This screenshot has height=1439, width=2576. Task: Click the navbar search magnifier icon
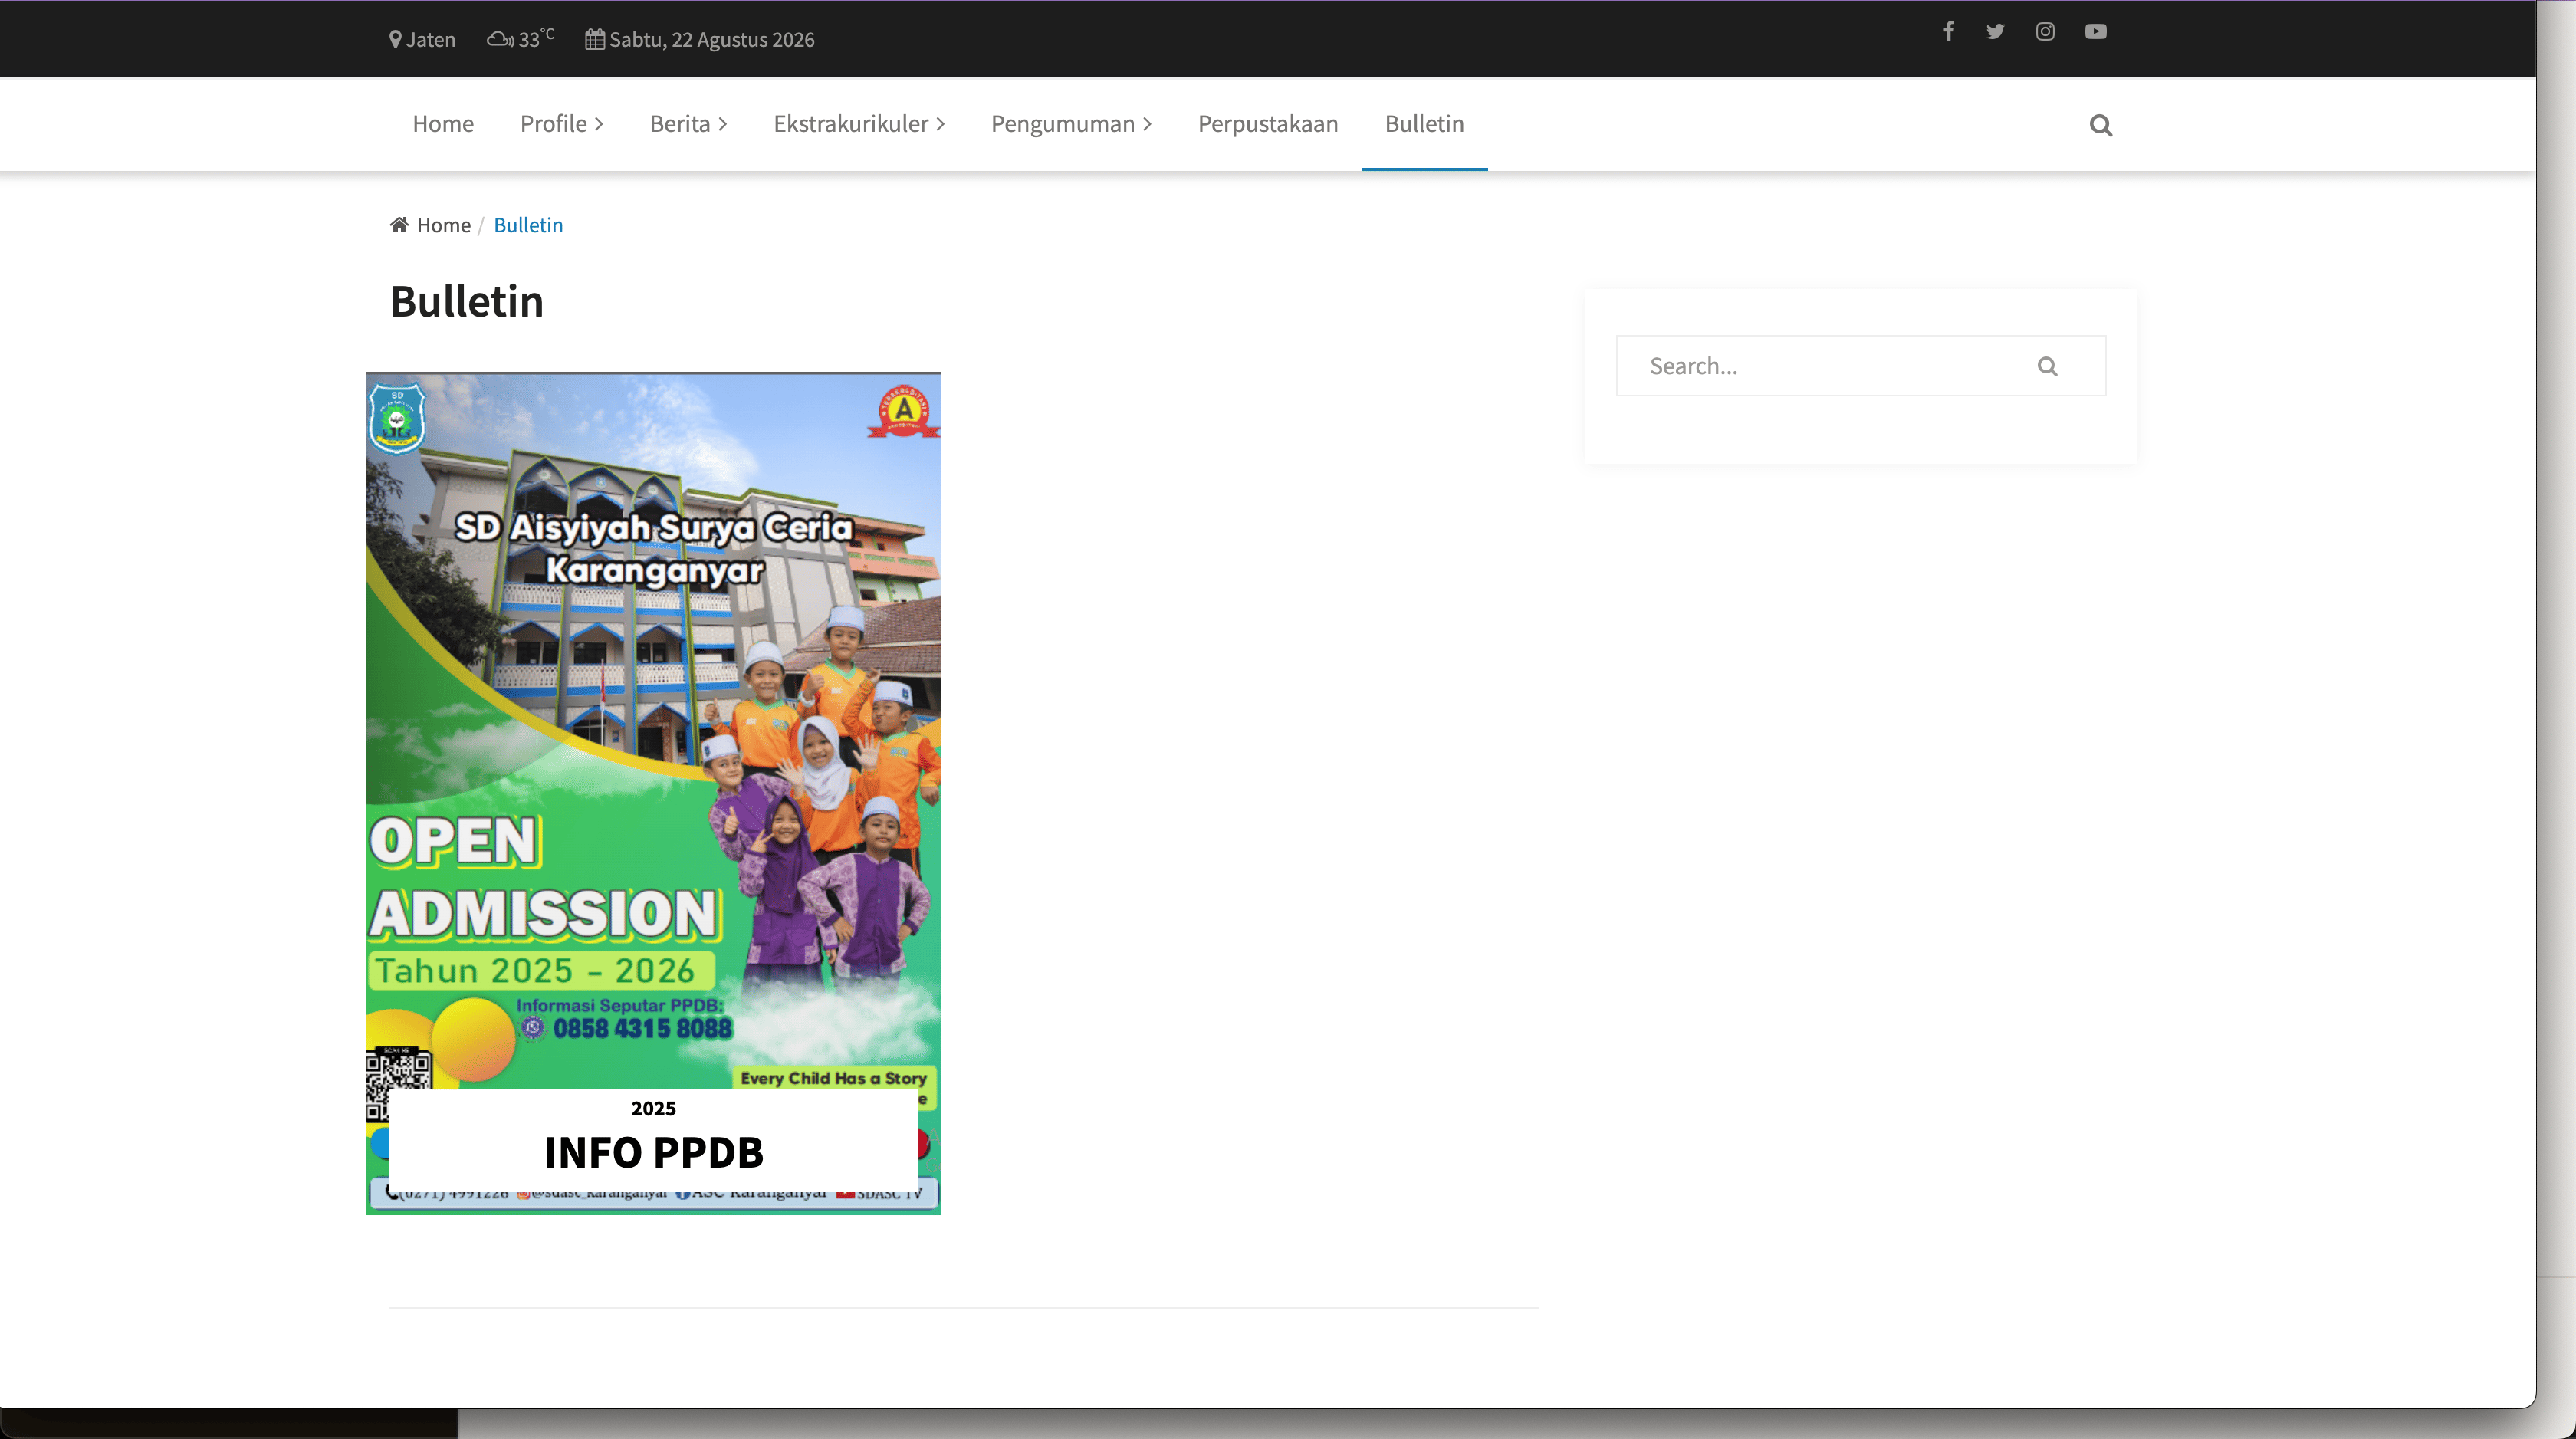tap(2101, 125)
